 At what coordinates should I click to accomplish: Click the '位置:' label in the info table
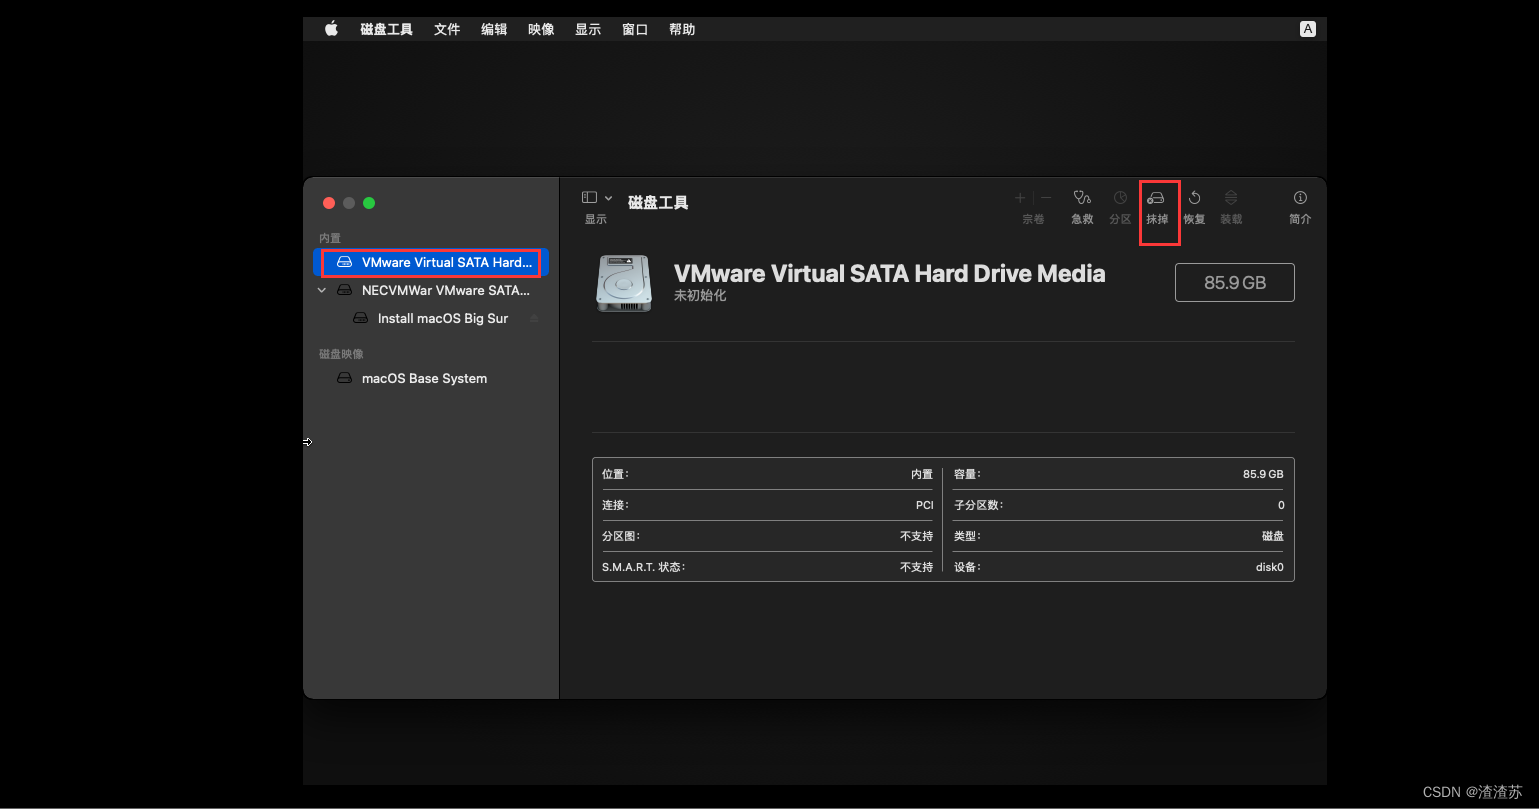point(615,474)
